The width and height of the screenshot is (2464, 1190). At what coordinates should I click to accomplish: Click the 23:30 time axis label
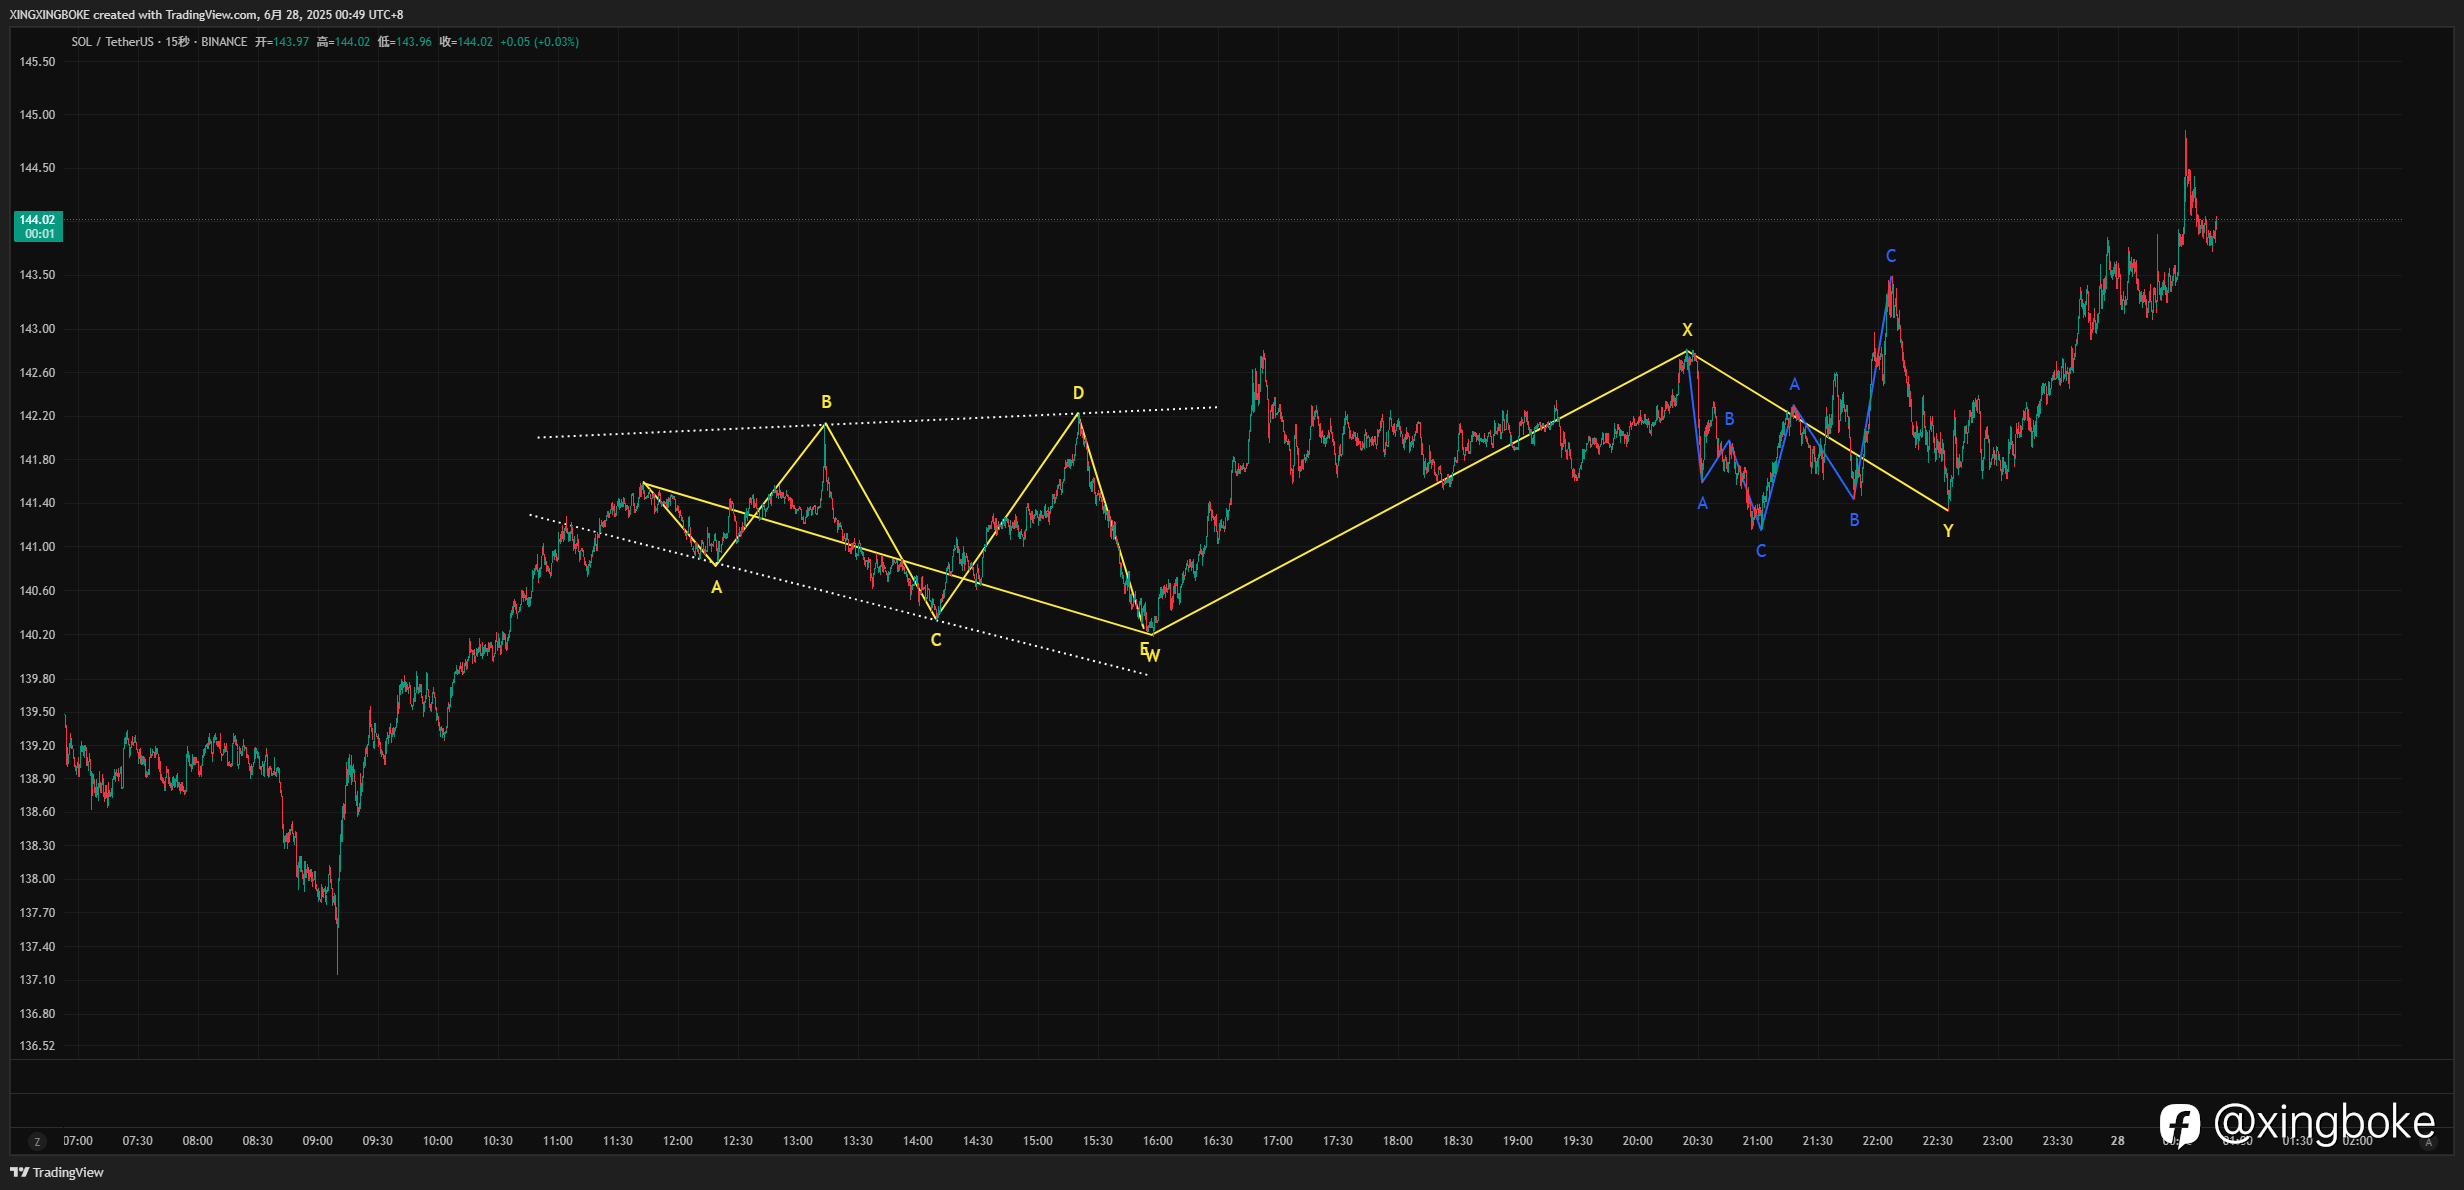(x=2058, y=1141)
